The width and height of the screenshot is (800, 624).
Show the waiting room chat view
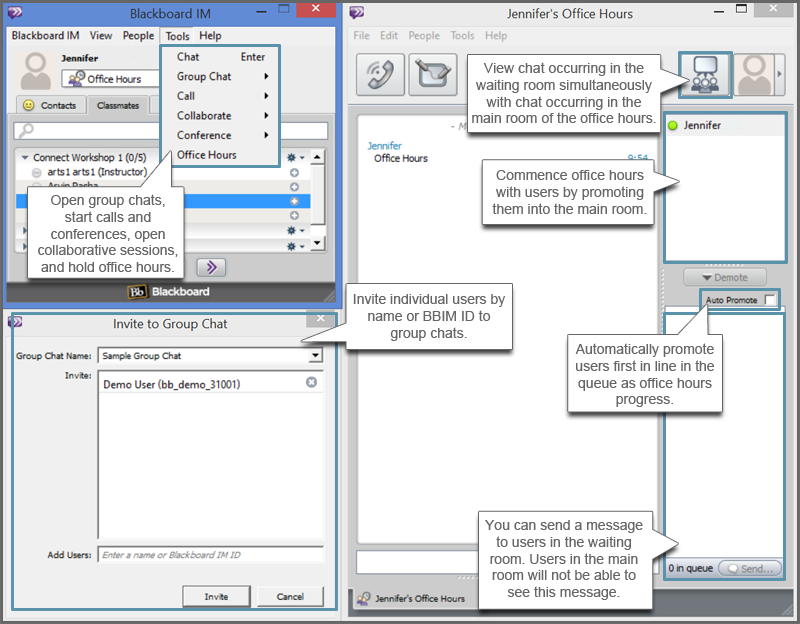(705, 74)
